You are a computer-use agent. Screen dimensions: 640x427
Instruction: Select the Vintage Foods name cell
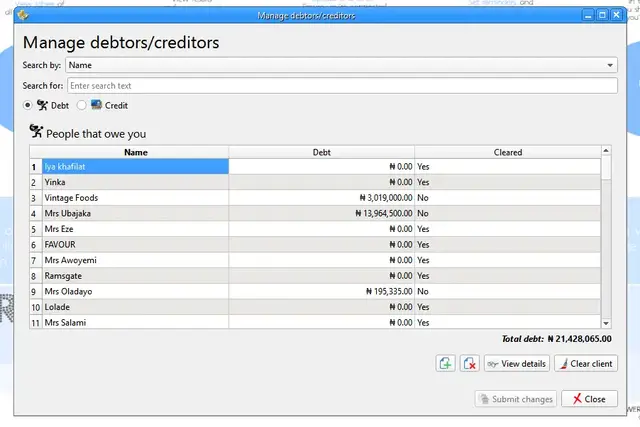click(x=136, y=198)
